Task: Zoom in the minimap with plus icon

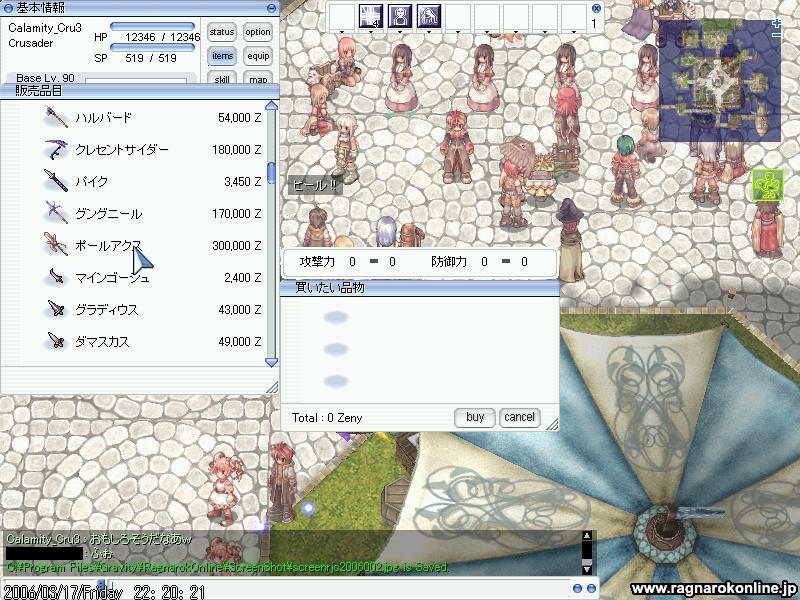Action: (x=777, y=23)
